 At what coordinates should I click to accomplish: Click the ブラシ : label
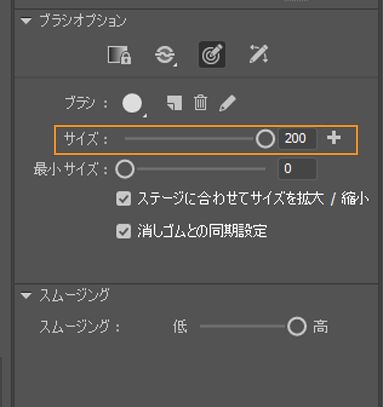click(86, 103)
